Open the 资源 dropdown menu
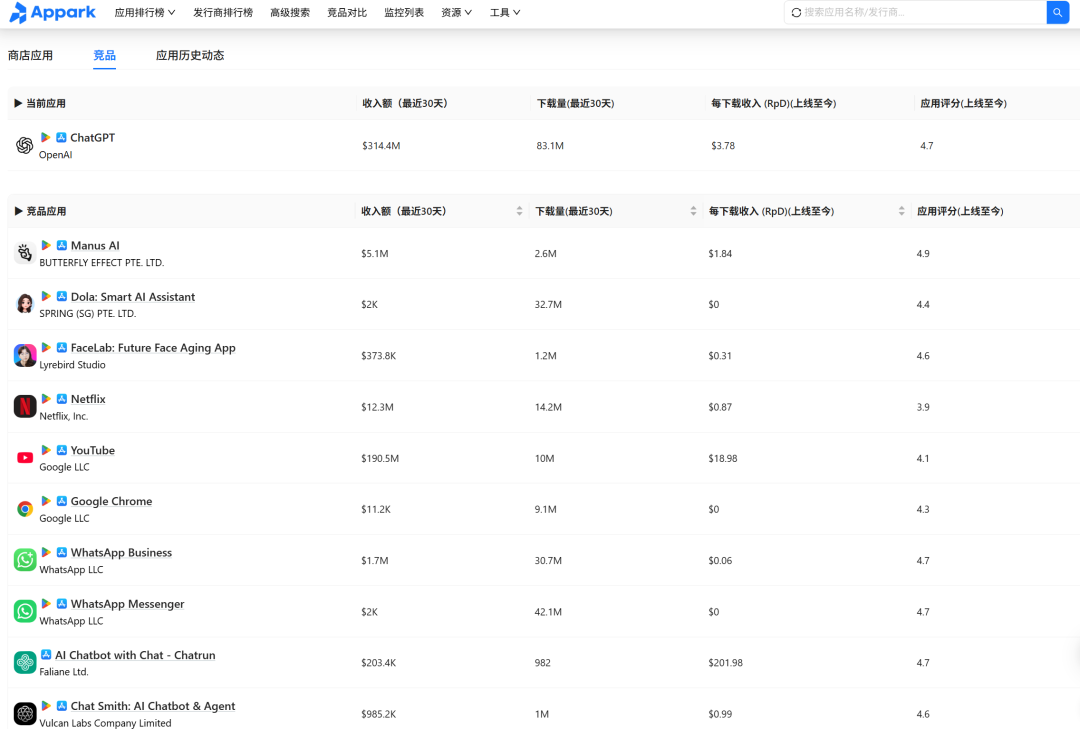 coord(456,12)
